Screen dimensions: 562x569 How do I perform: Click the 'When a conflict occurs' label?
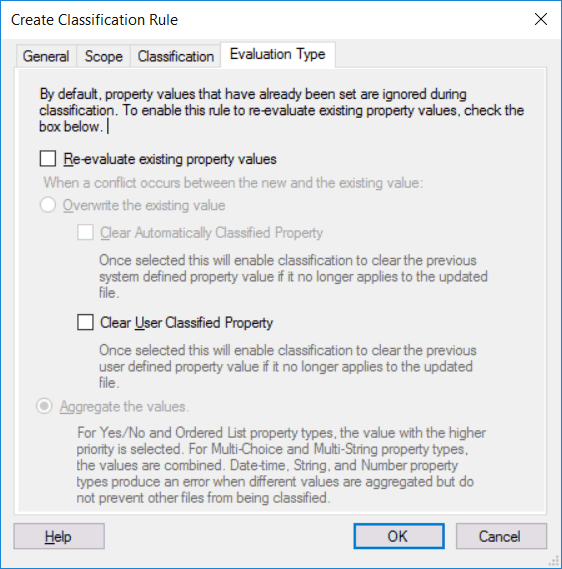[x=233, y=183]
